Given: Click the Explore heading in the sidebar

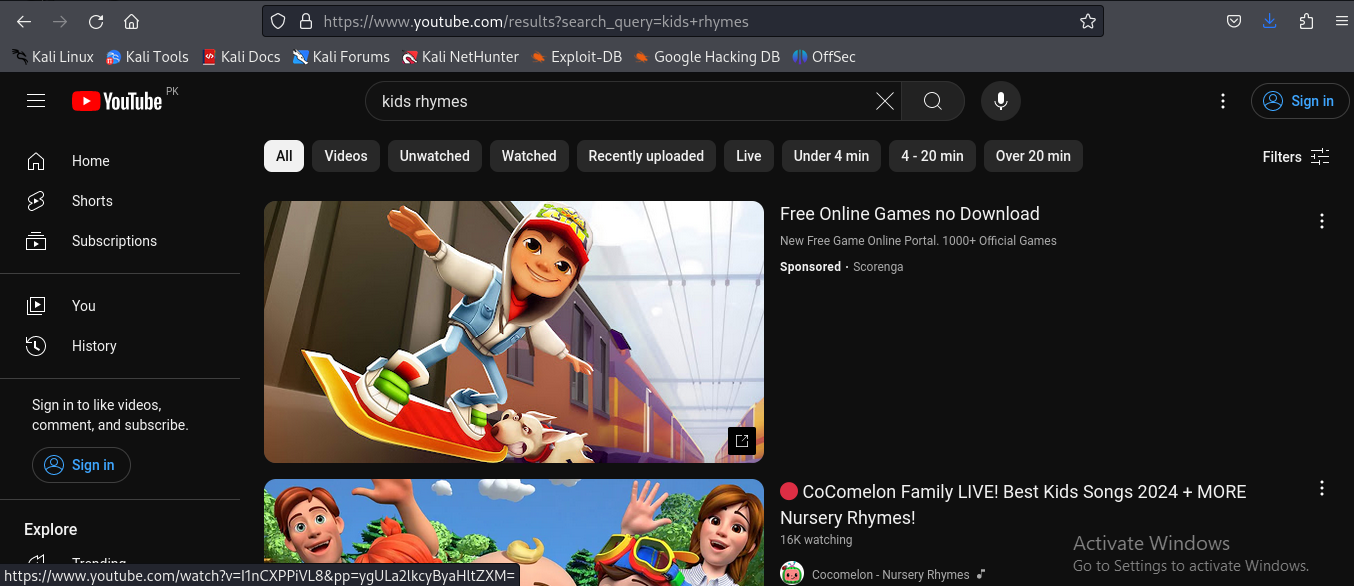Looking at the screenshot, I should coord(51,530).
